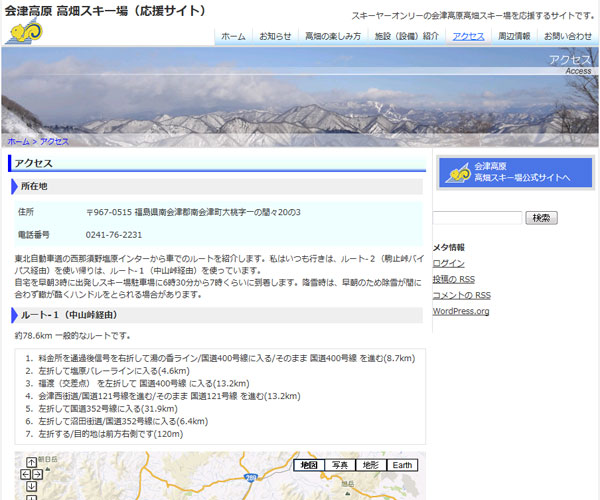600x500 pixels.
Task: Follow the アクセス breadcrumb link
Action: pyautogui.click(x=54, y=142)
